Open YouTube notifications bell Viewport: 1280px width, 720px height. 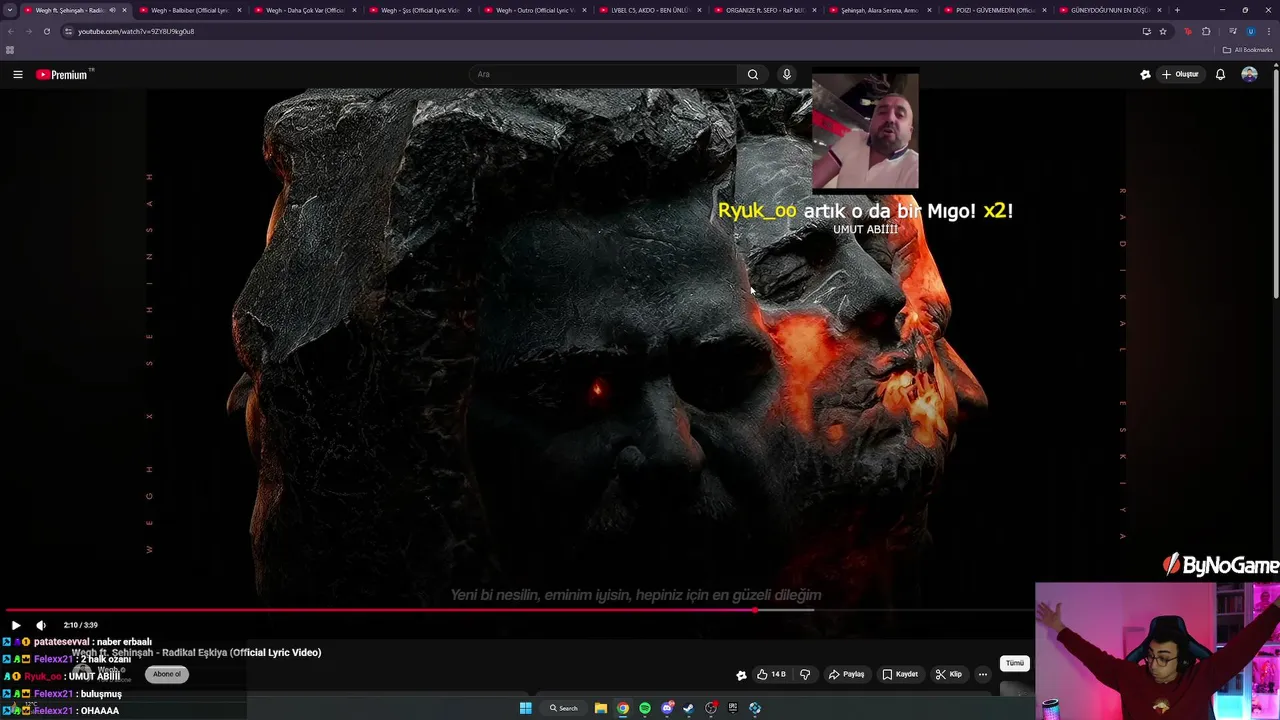(x=1220, y=74)
